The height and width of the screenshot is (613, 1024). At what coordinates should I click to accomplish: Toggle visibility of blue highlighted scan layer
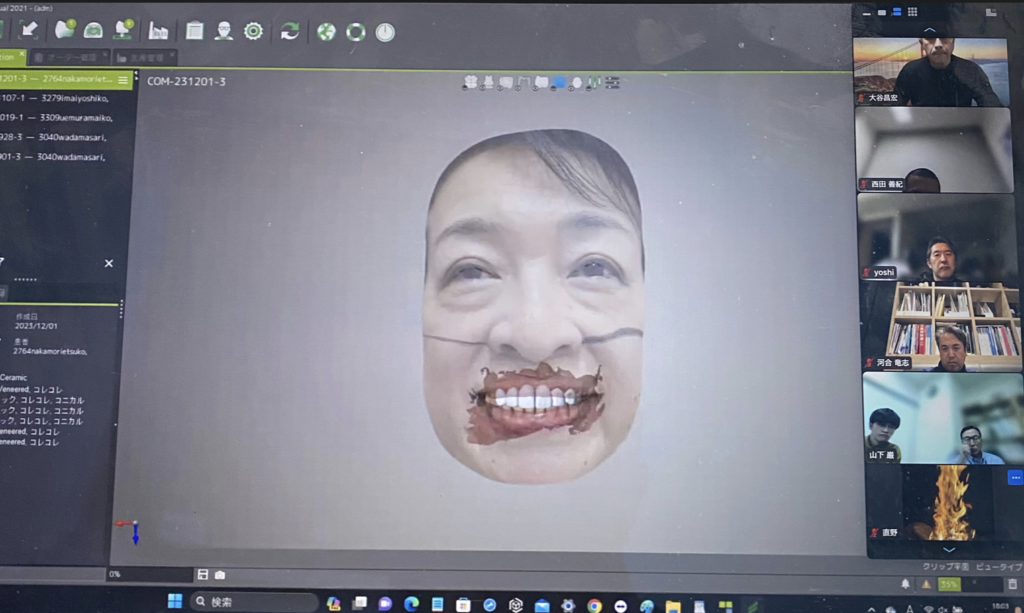(x=559, y=83)
